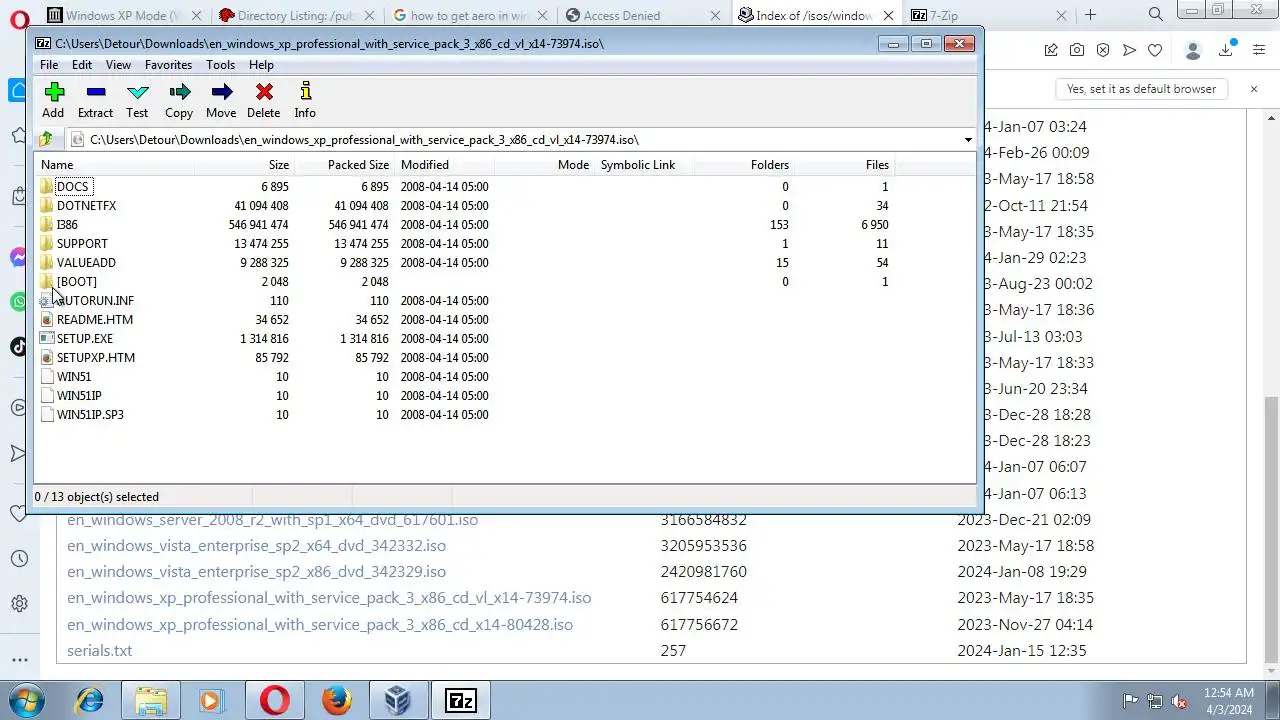Select the DOTNETFX folder
This screenshot has width=1280, height=720.
point(86,206)
